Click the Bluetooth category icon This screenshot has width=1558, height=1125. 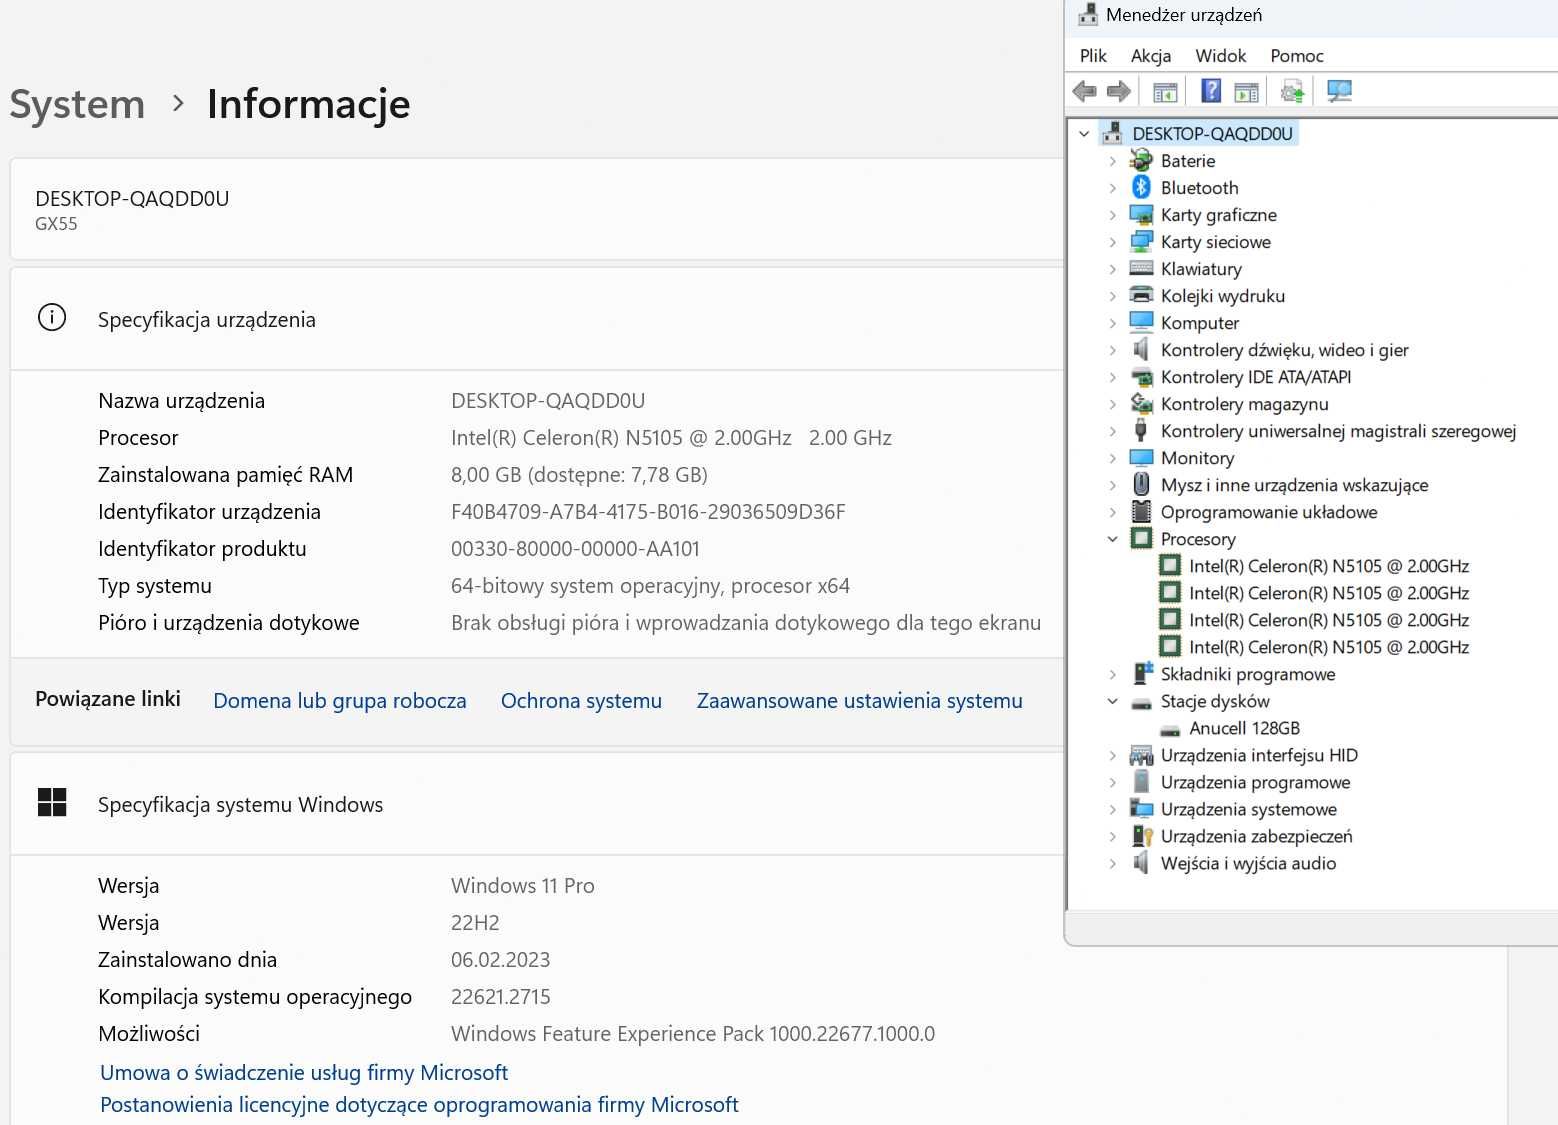(x=1141, y=187)
